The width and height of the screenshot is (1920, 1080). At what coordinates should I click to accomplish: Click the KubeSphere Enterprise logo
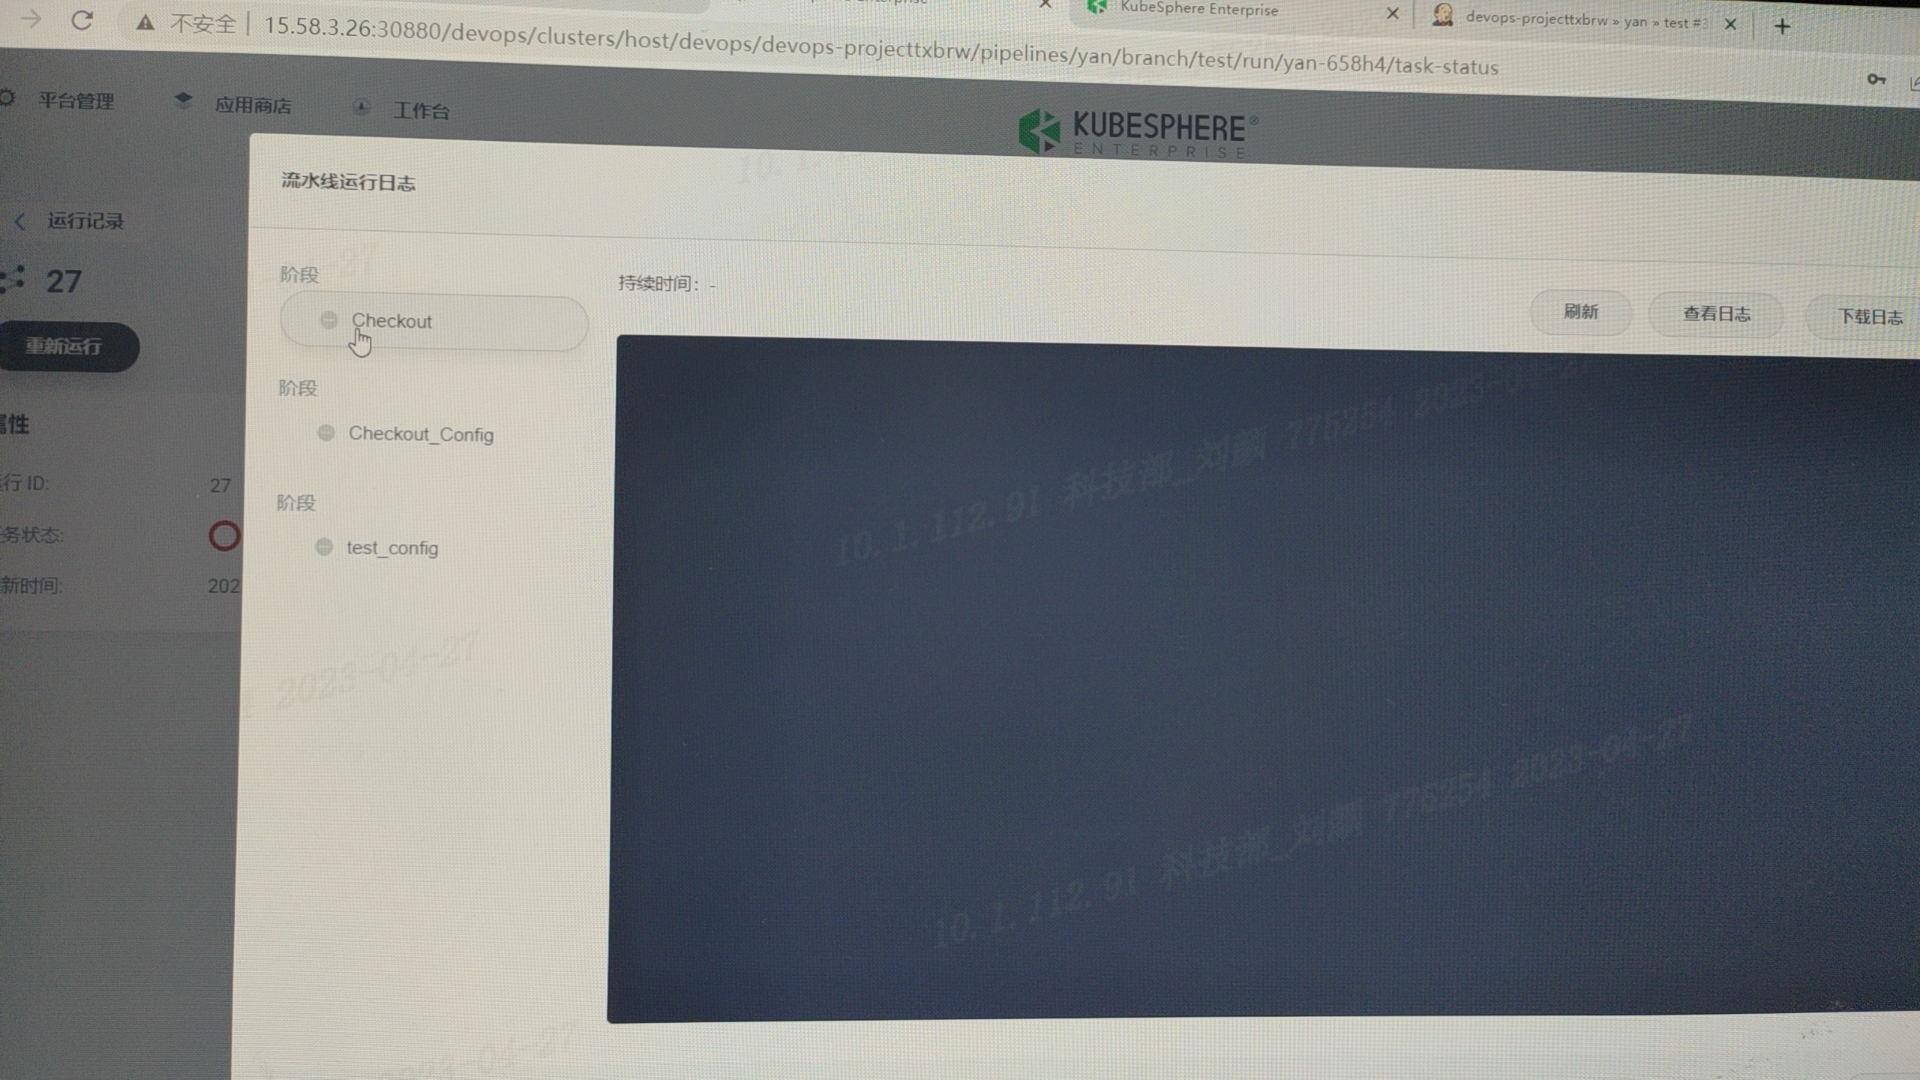pos(1135,132)
